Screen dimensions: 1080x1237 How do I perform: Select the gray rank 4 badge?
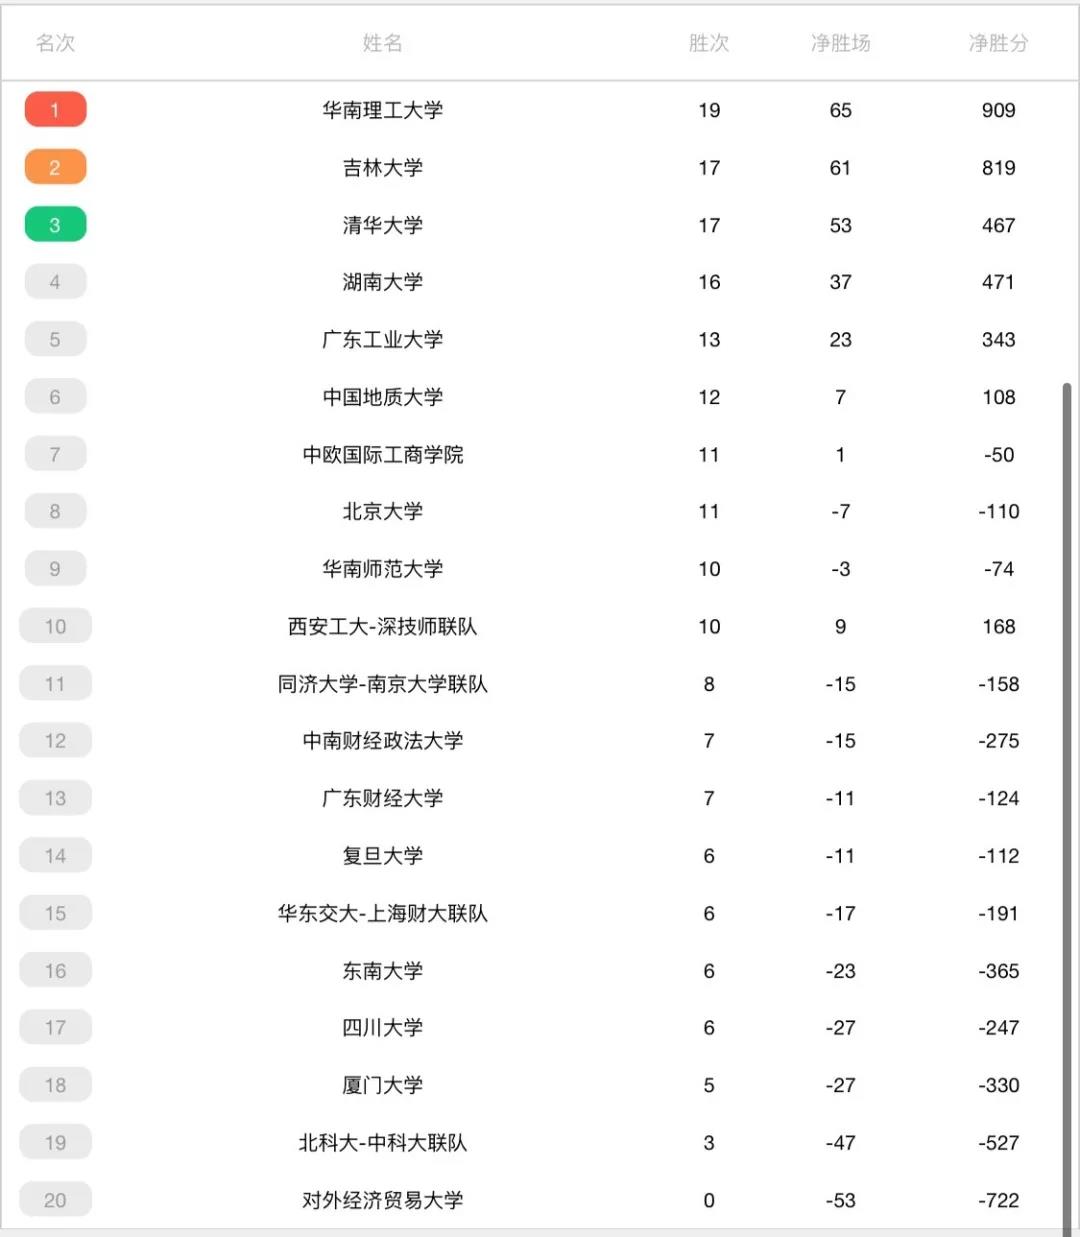(x=55, y=282)
